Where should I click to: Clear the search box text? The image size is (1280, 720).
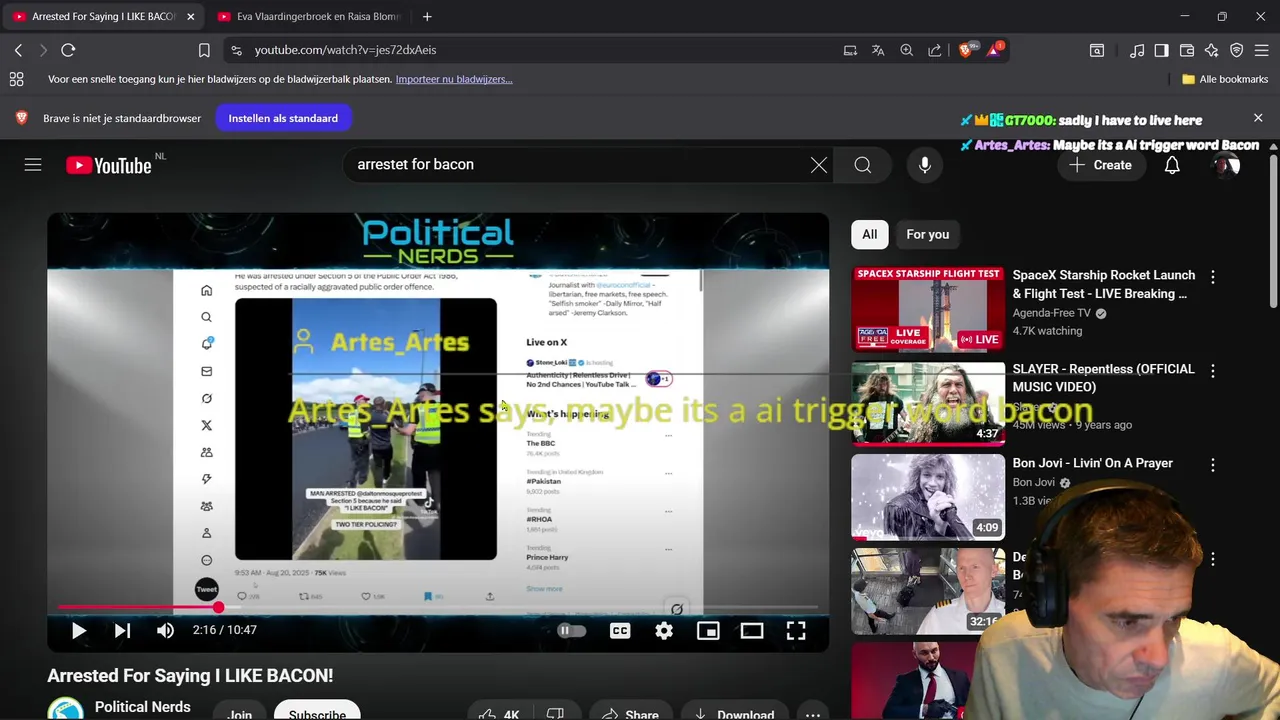819,165
